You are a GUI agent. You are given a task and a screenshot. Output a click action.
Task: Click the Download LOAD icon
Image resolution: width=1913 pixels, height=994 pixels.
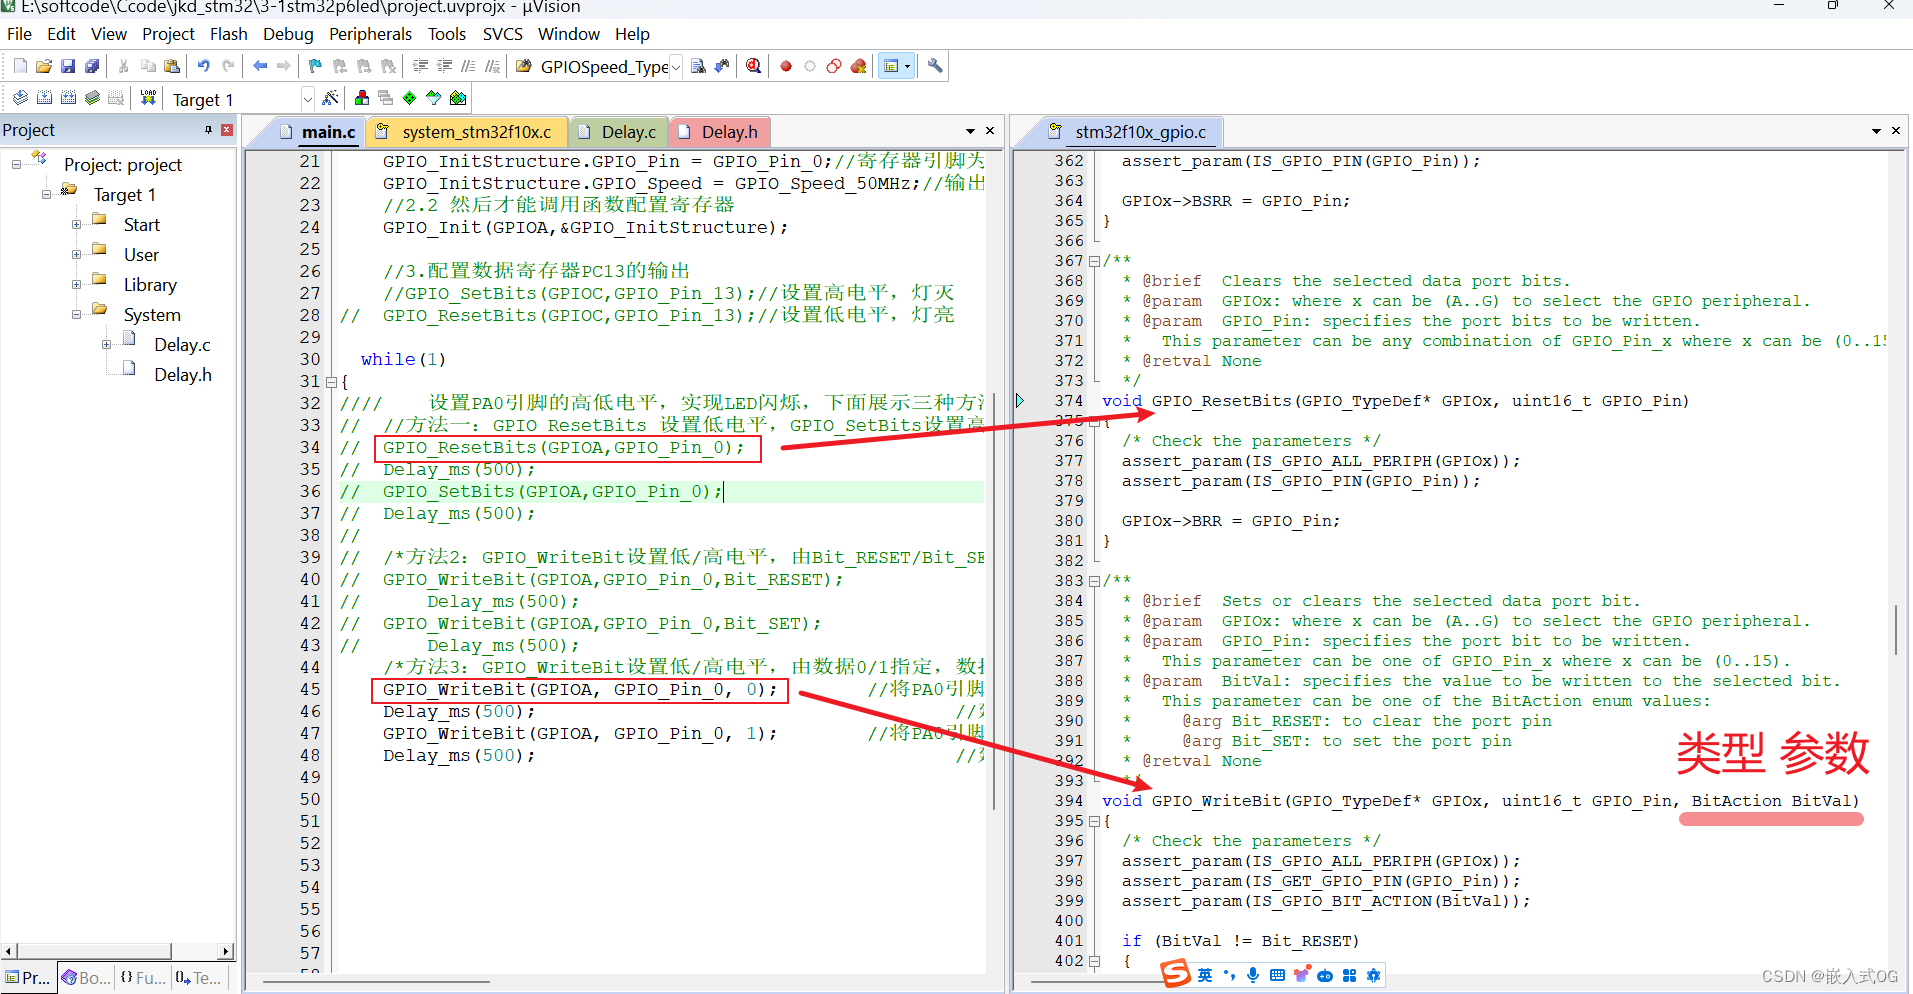148,98
